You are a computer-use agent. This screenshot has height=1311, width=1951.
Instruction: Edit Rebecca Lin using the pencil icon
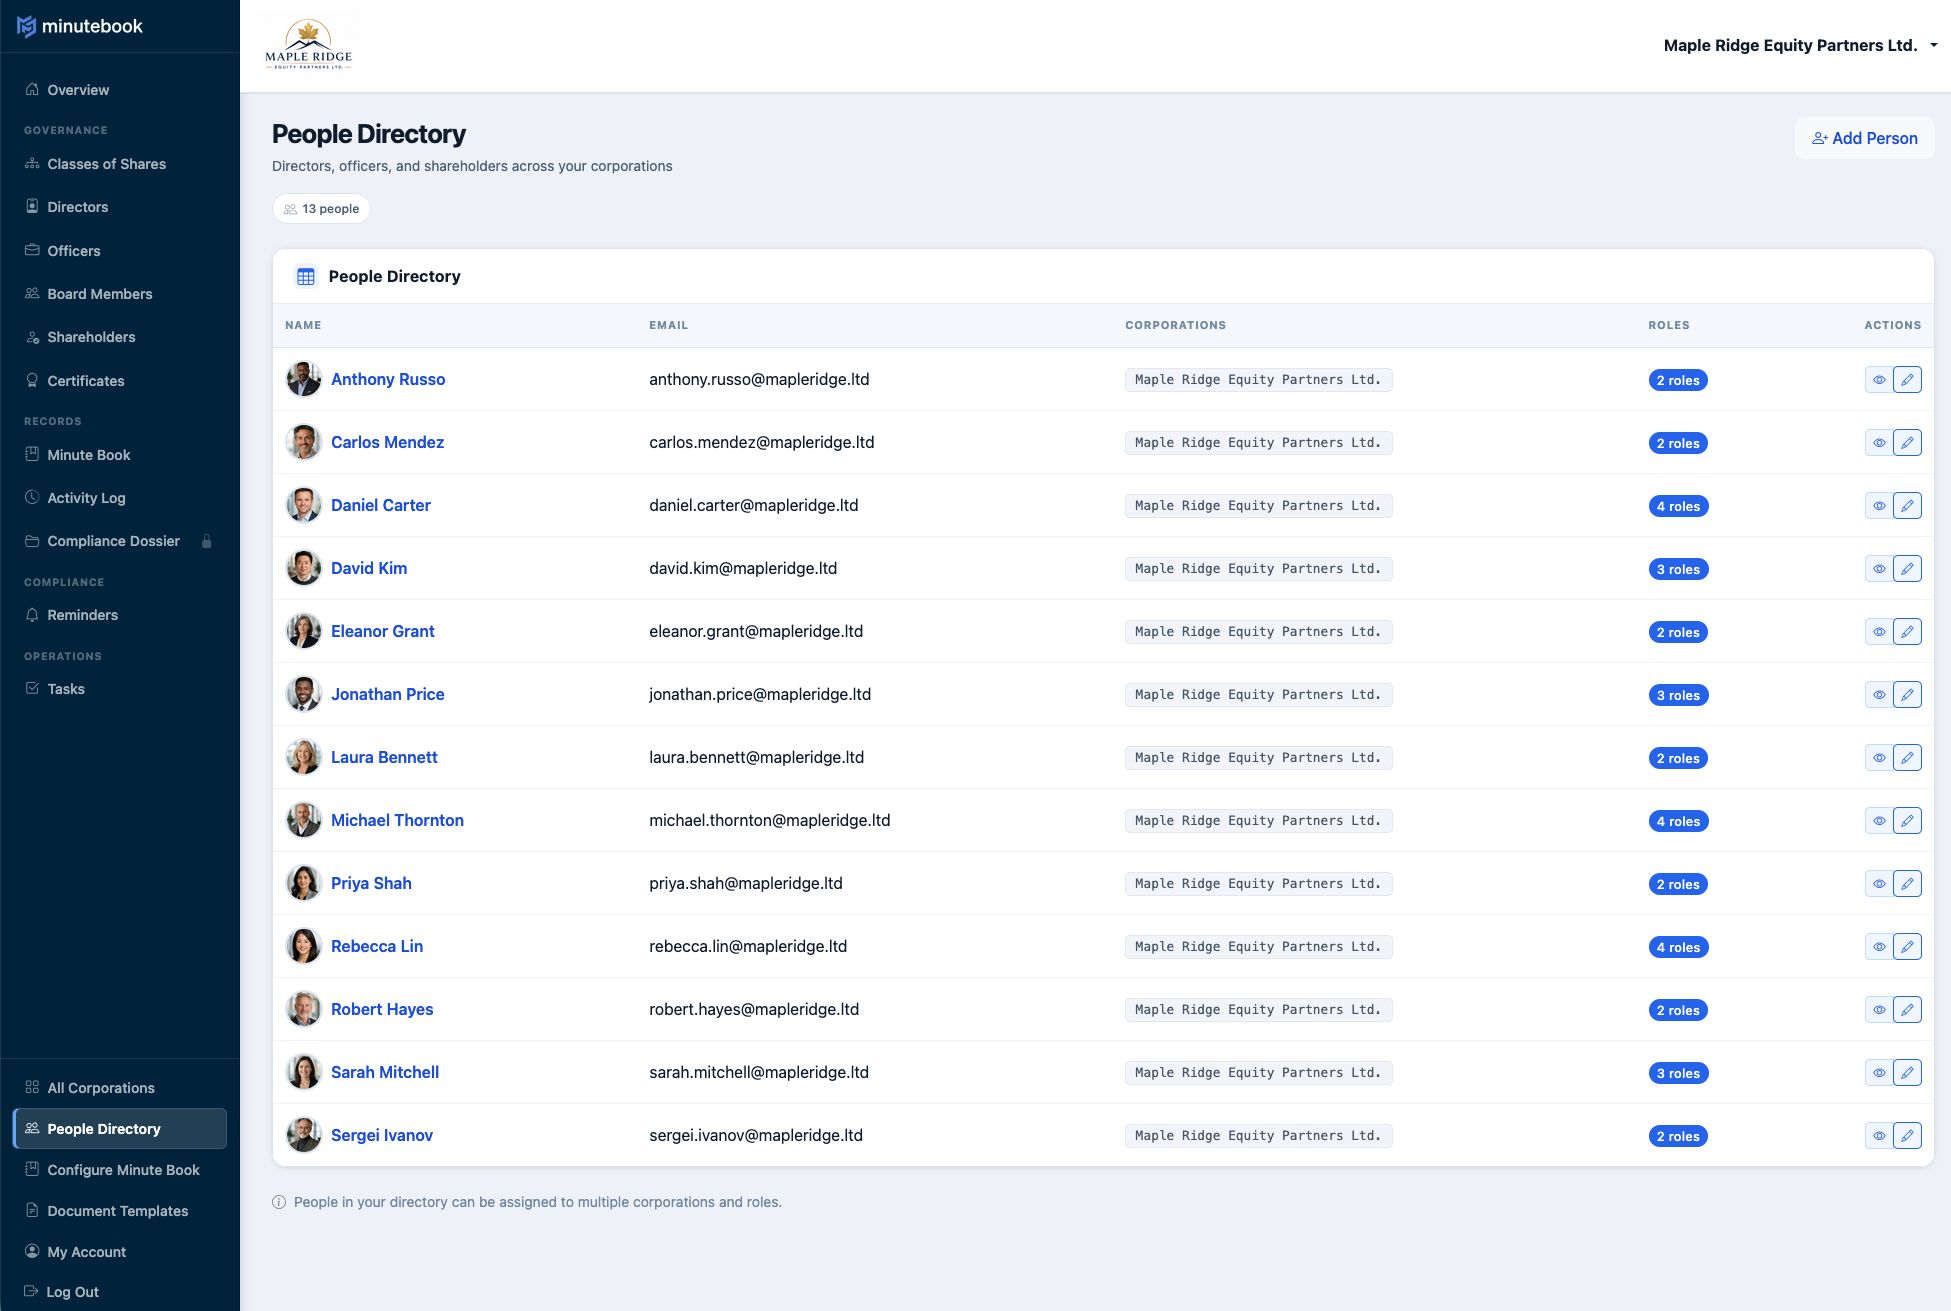[1908, 946]
